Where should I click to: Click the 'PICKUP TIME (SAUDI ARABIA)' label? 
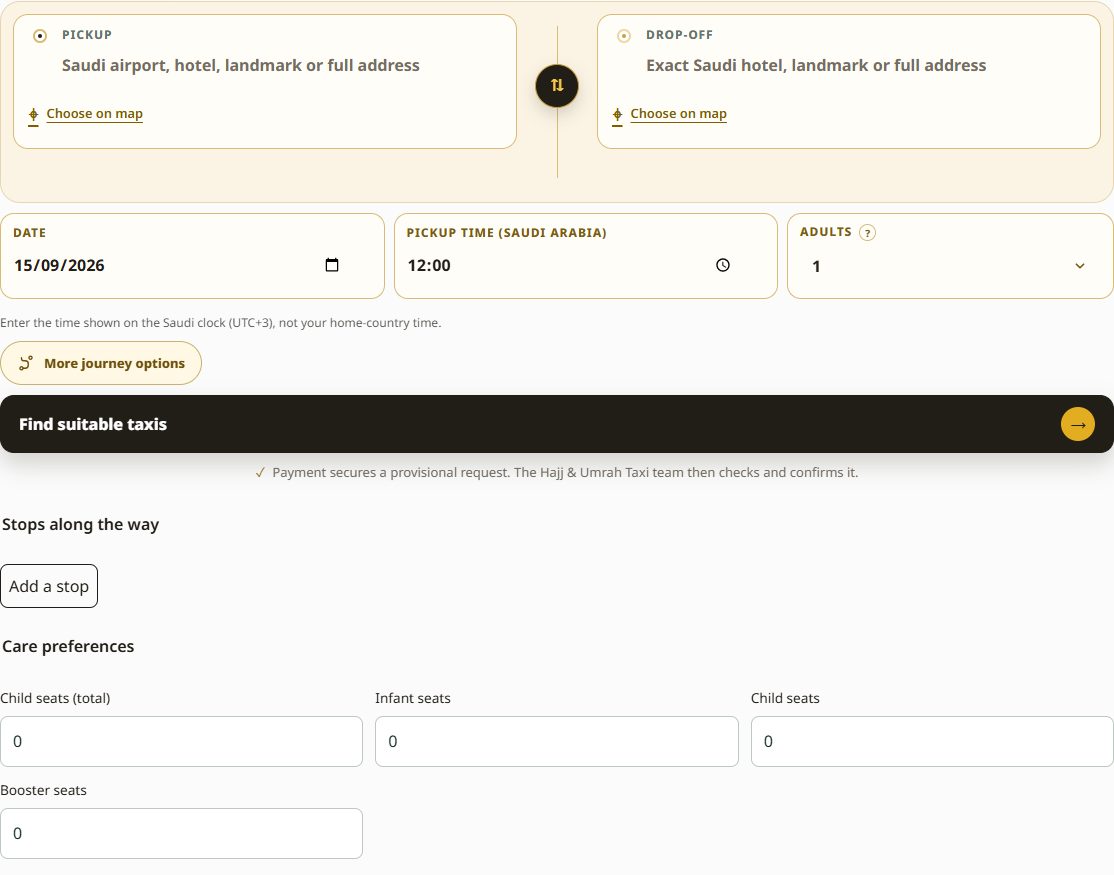coord(507,233)
